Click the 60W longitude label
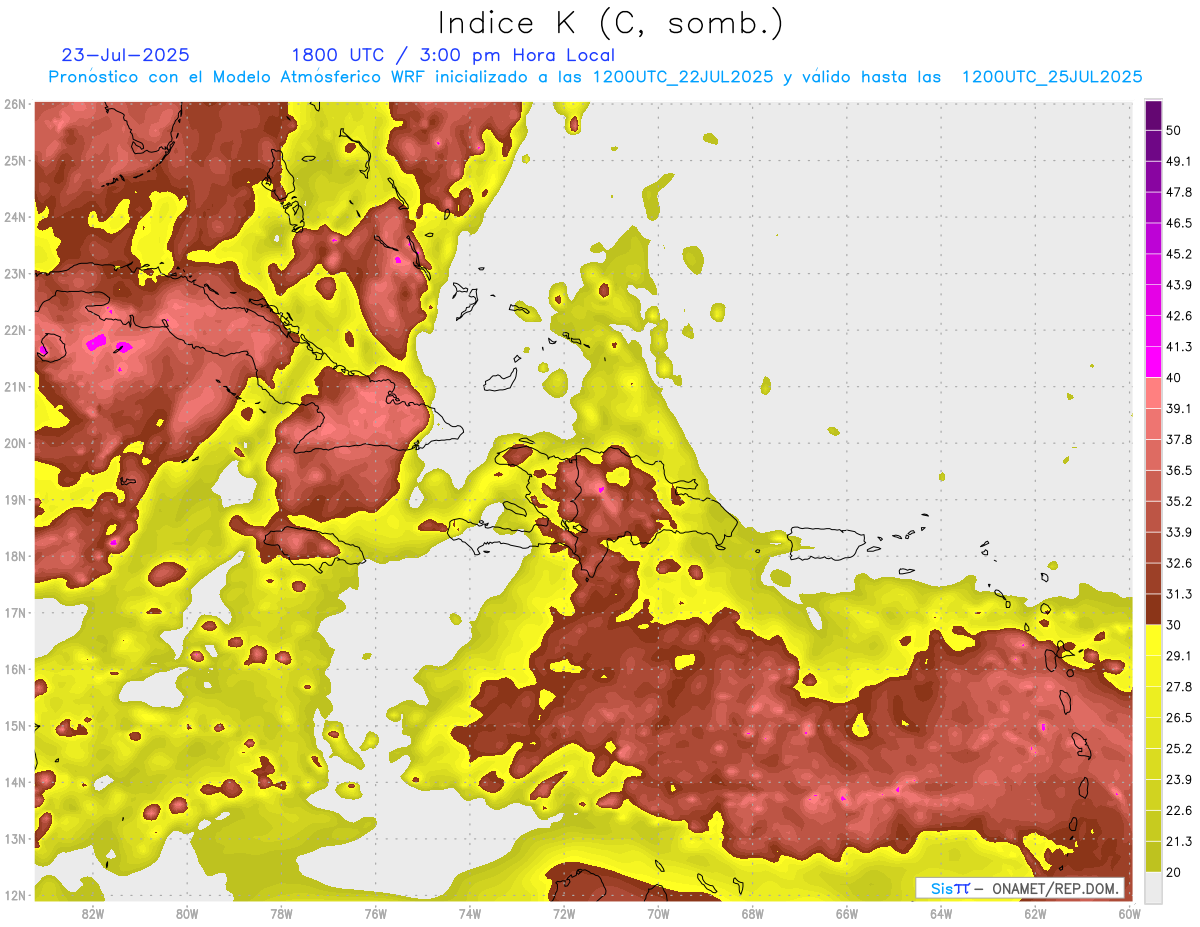The image size is (1200, 927). [x=1129, y=914]
